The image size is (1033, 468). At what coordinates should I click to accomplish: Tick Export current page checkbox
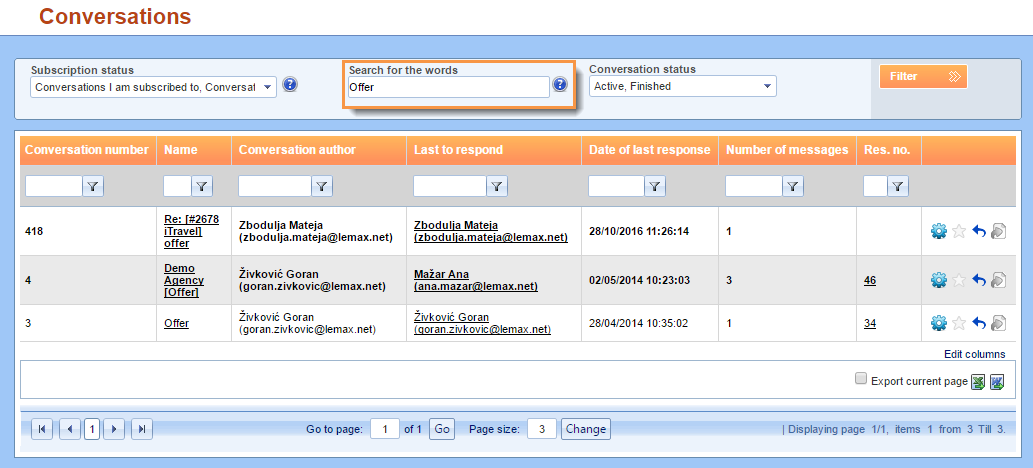860,378
